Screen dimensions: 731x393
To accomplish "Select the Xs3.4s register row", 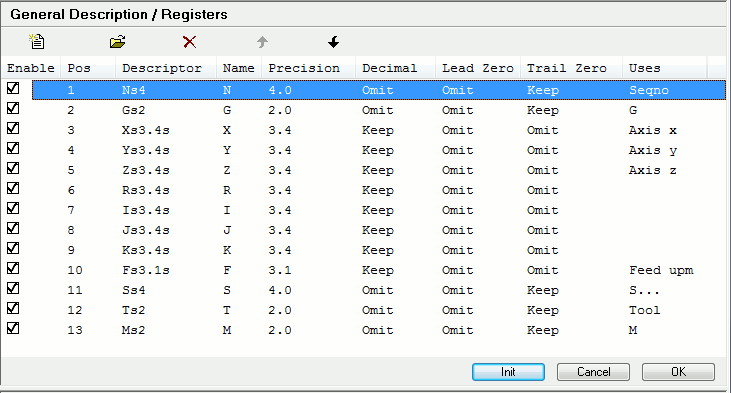I will [379, 130].
